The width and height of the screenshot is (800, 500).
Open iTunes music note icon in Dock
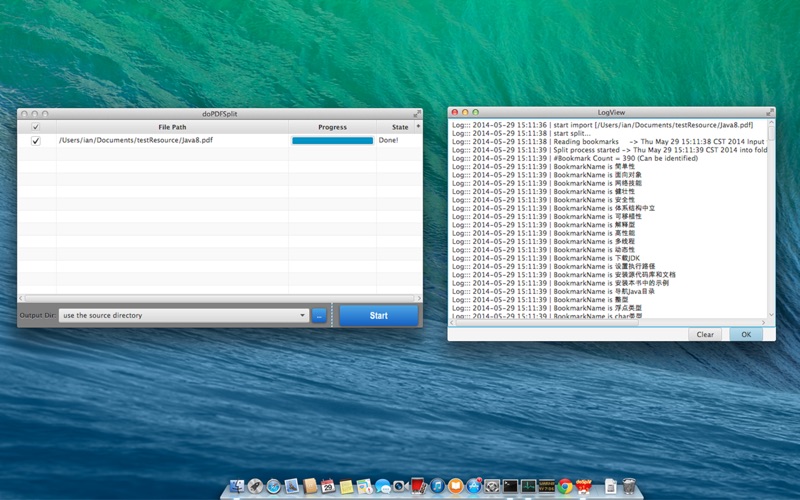[x=437, y=486]
